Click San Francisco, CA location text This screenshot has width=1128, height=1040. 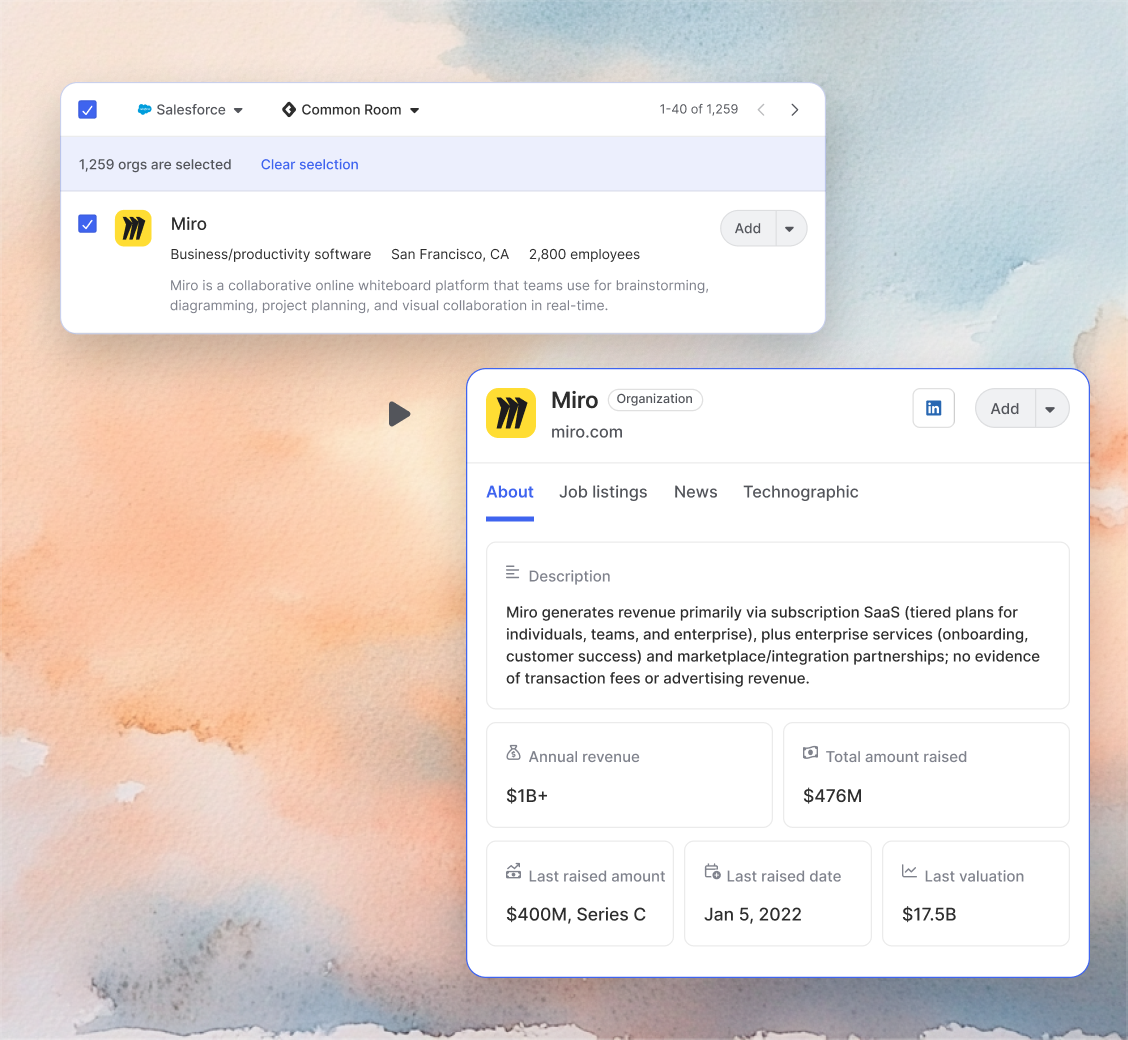click(x=450, y=254)
